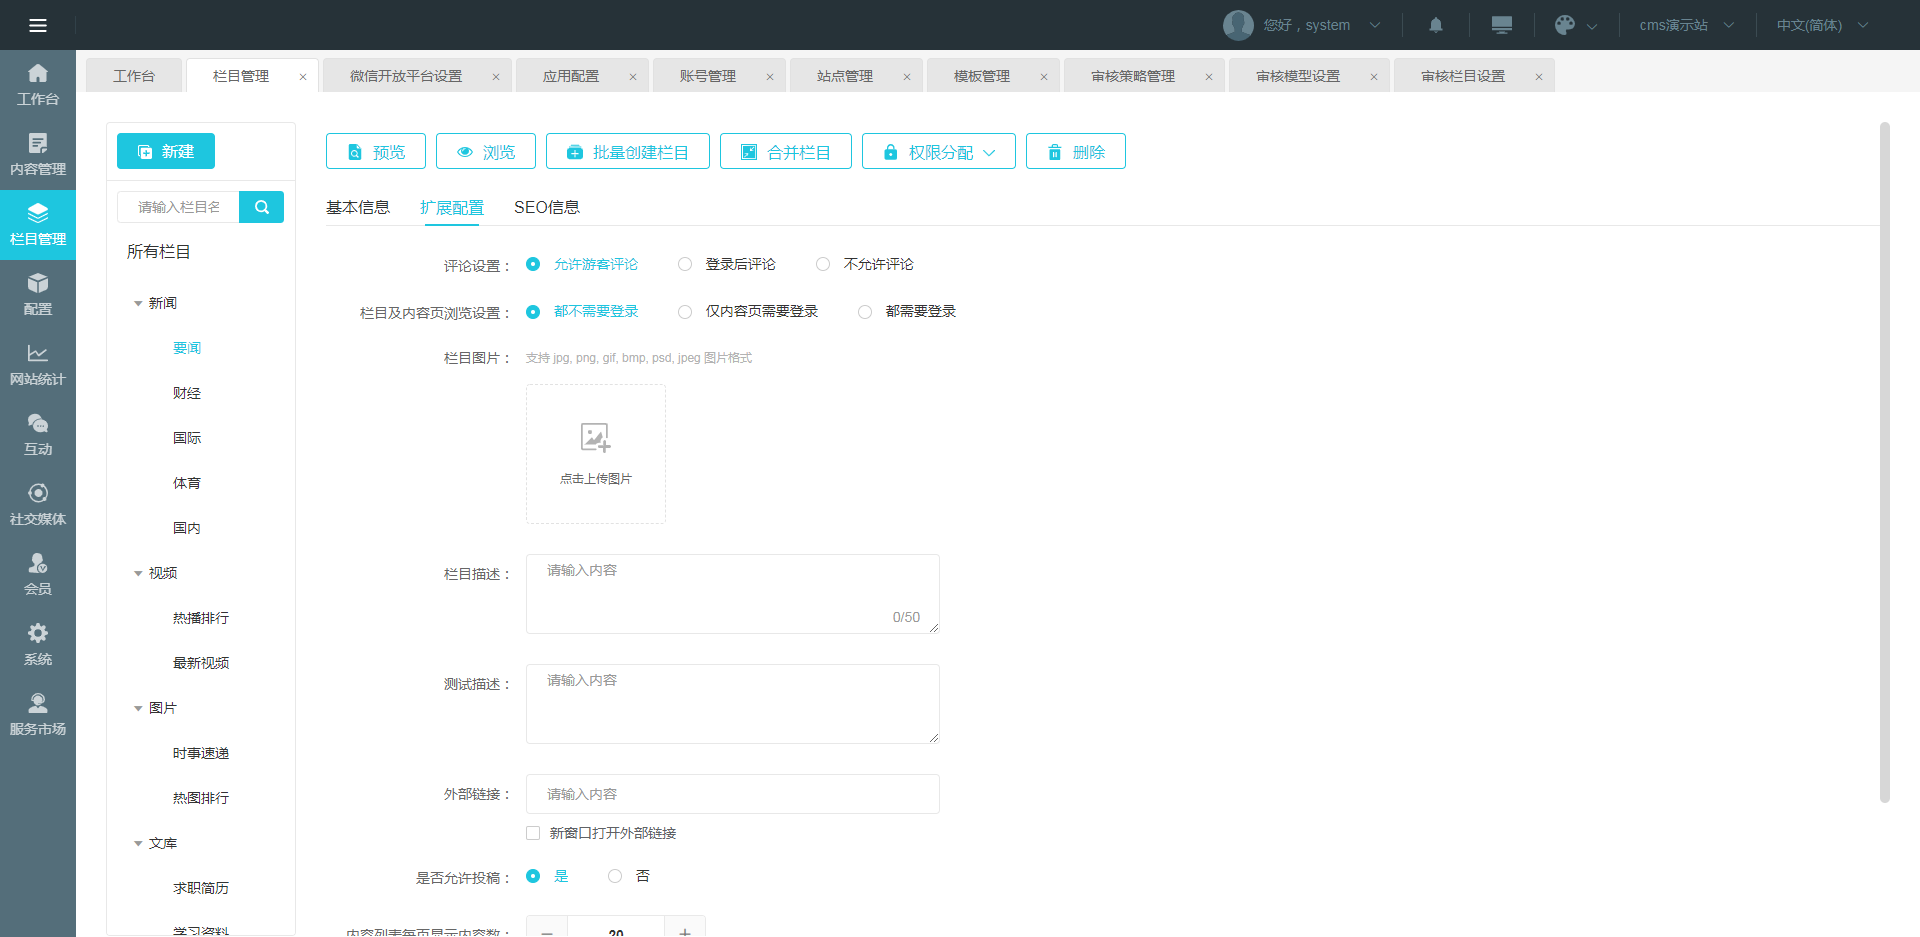Viewport: 1920px width, 937px height.
Task: Collapse the 新闻 tree node
Action: point(138,303)
